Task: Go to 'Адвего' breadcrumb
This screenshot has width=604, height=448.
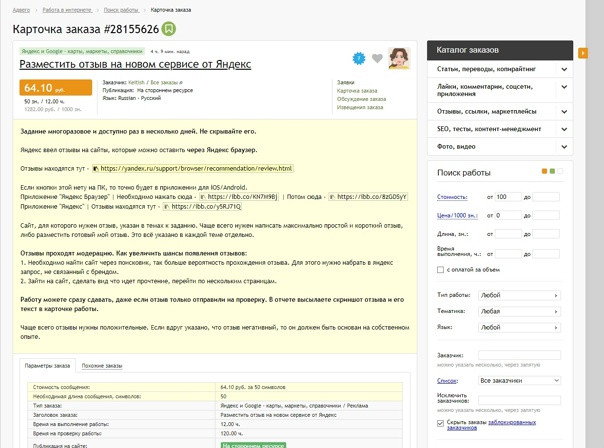Action: (21, 10)
